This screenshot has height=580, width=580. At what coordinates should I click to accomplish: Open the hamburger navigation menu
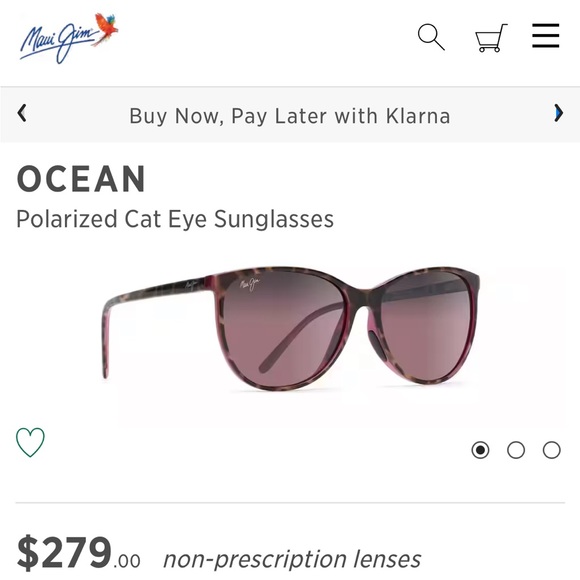(546, 36)
